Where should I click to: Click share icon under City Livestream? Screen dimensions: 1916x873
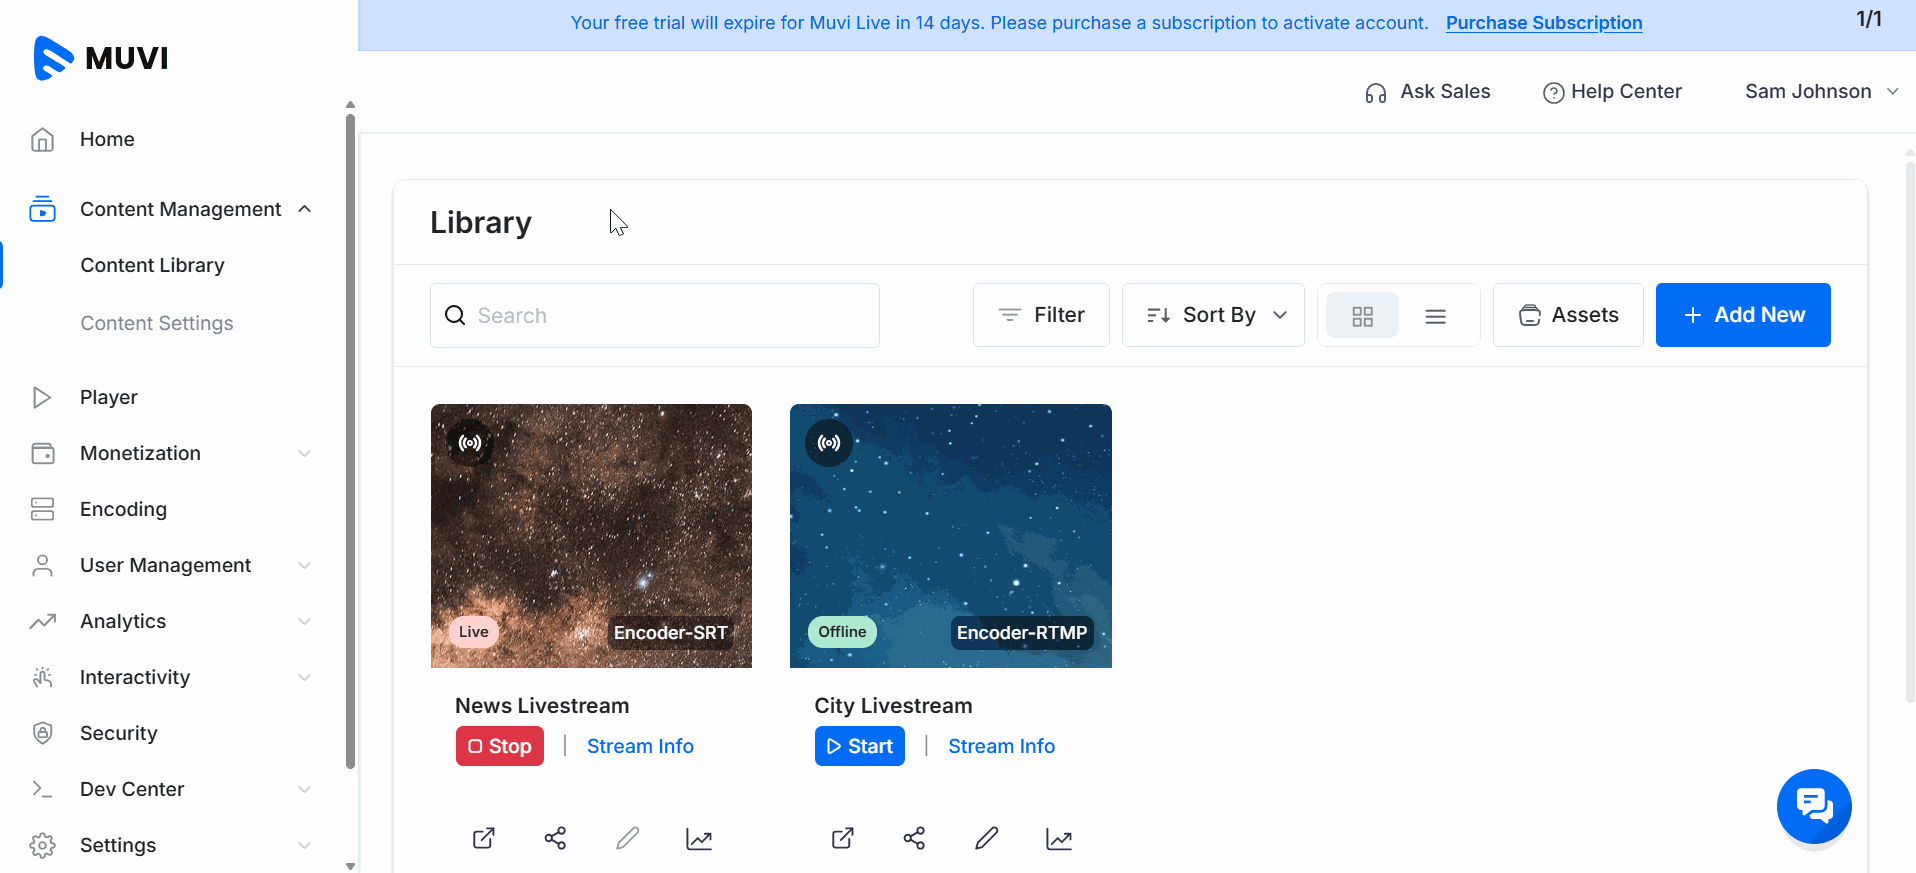pos(914,838)
